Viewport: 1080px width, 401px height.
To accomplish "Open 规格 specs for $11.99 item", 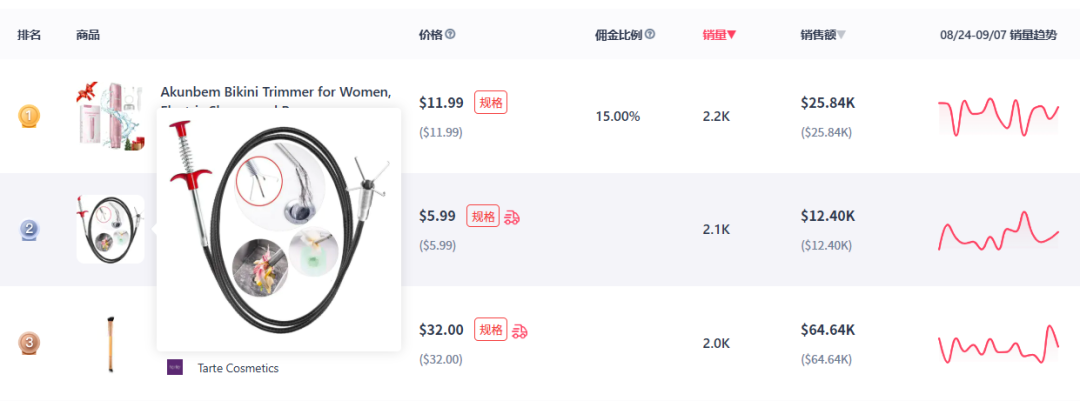I will pyautogui.click(x=490, y=103).
